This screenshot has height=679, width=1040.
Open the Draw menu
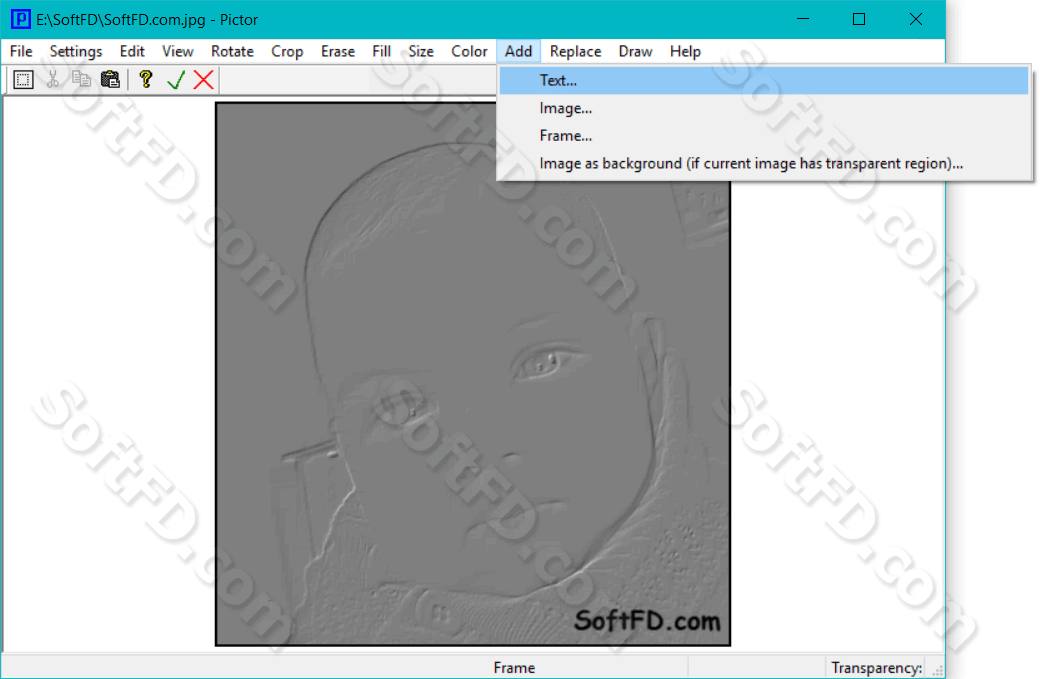635,51
